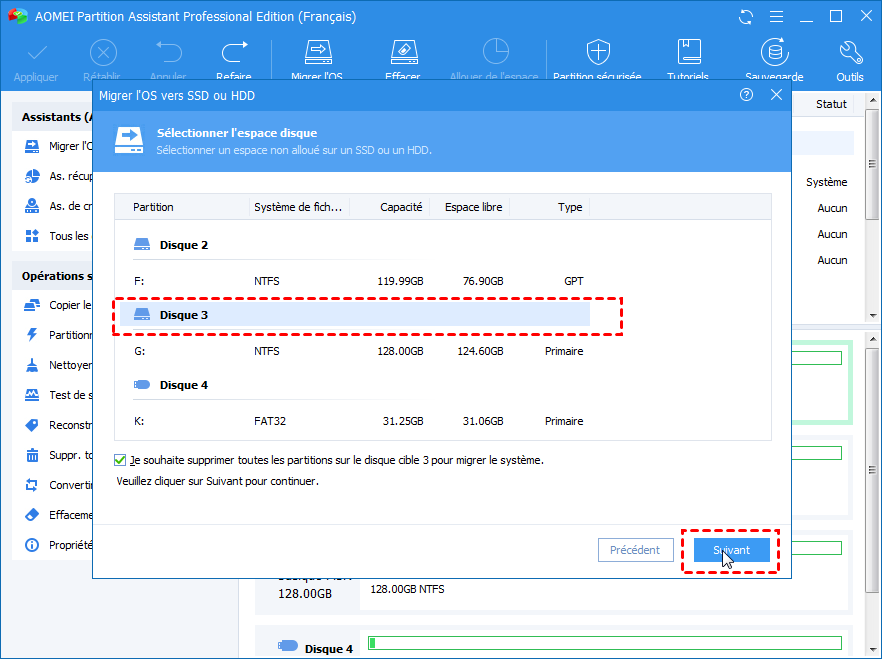Open Outils wrench icon
882x659 pixels.
tap(850, 52)
